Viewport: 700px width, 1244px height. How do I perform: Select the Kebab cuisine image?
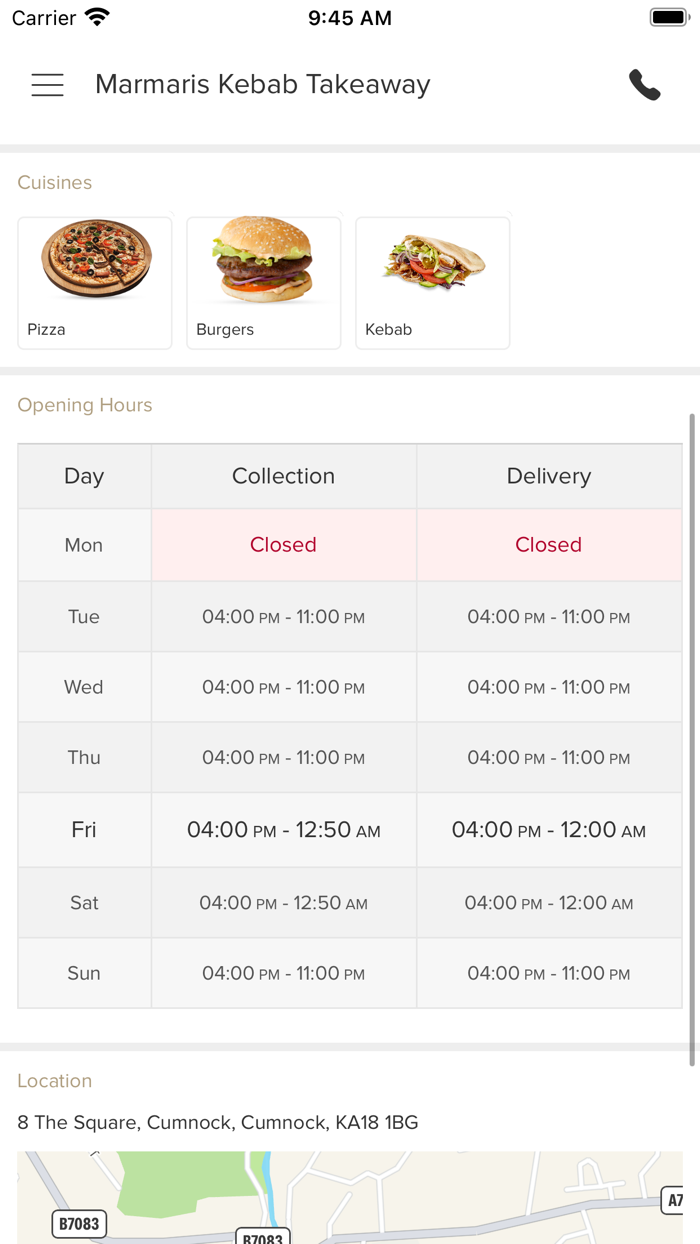(x=432, y=262)
